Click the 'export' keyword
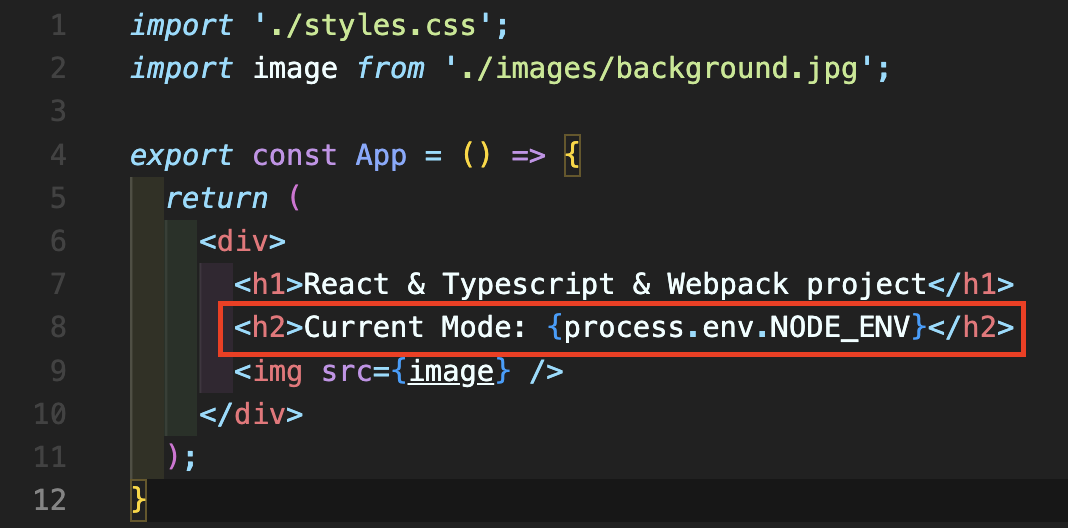This screenshot has height=528, width=1068. pos(182,156)
